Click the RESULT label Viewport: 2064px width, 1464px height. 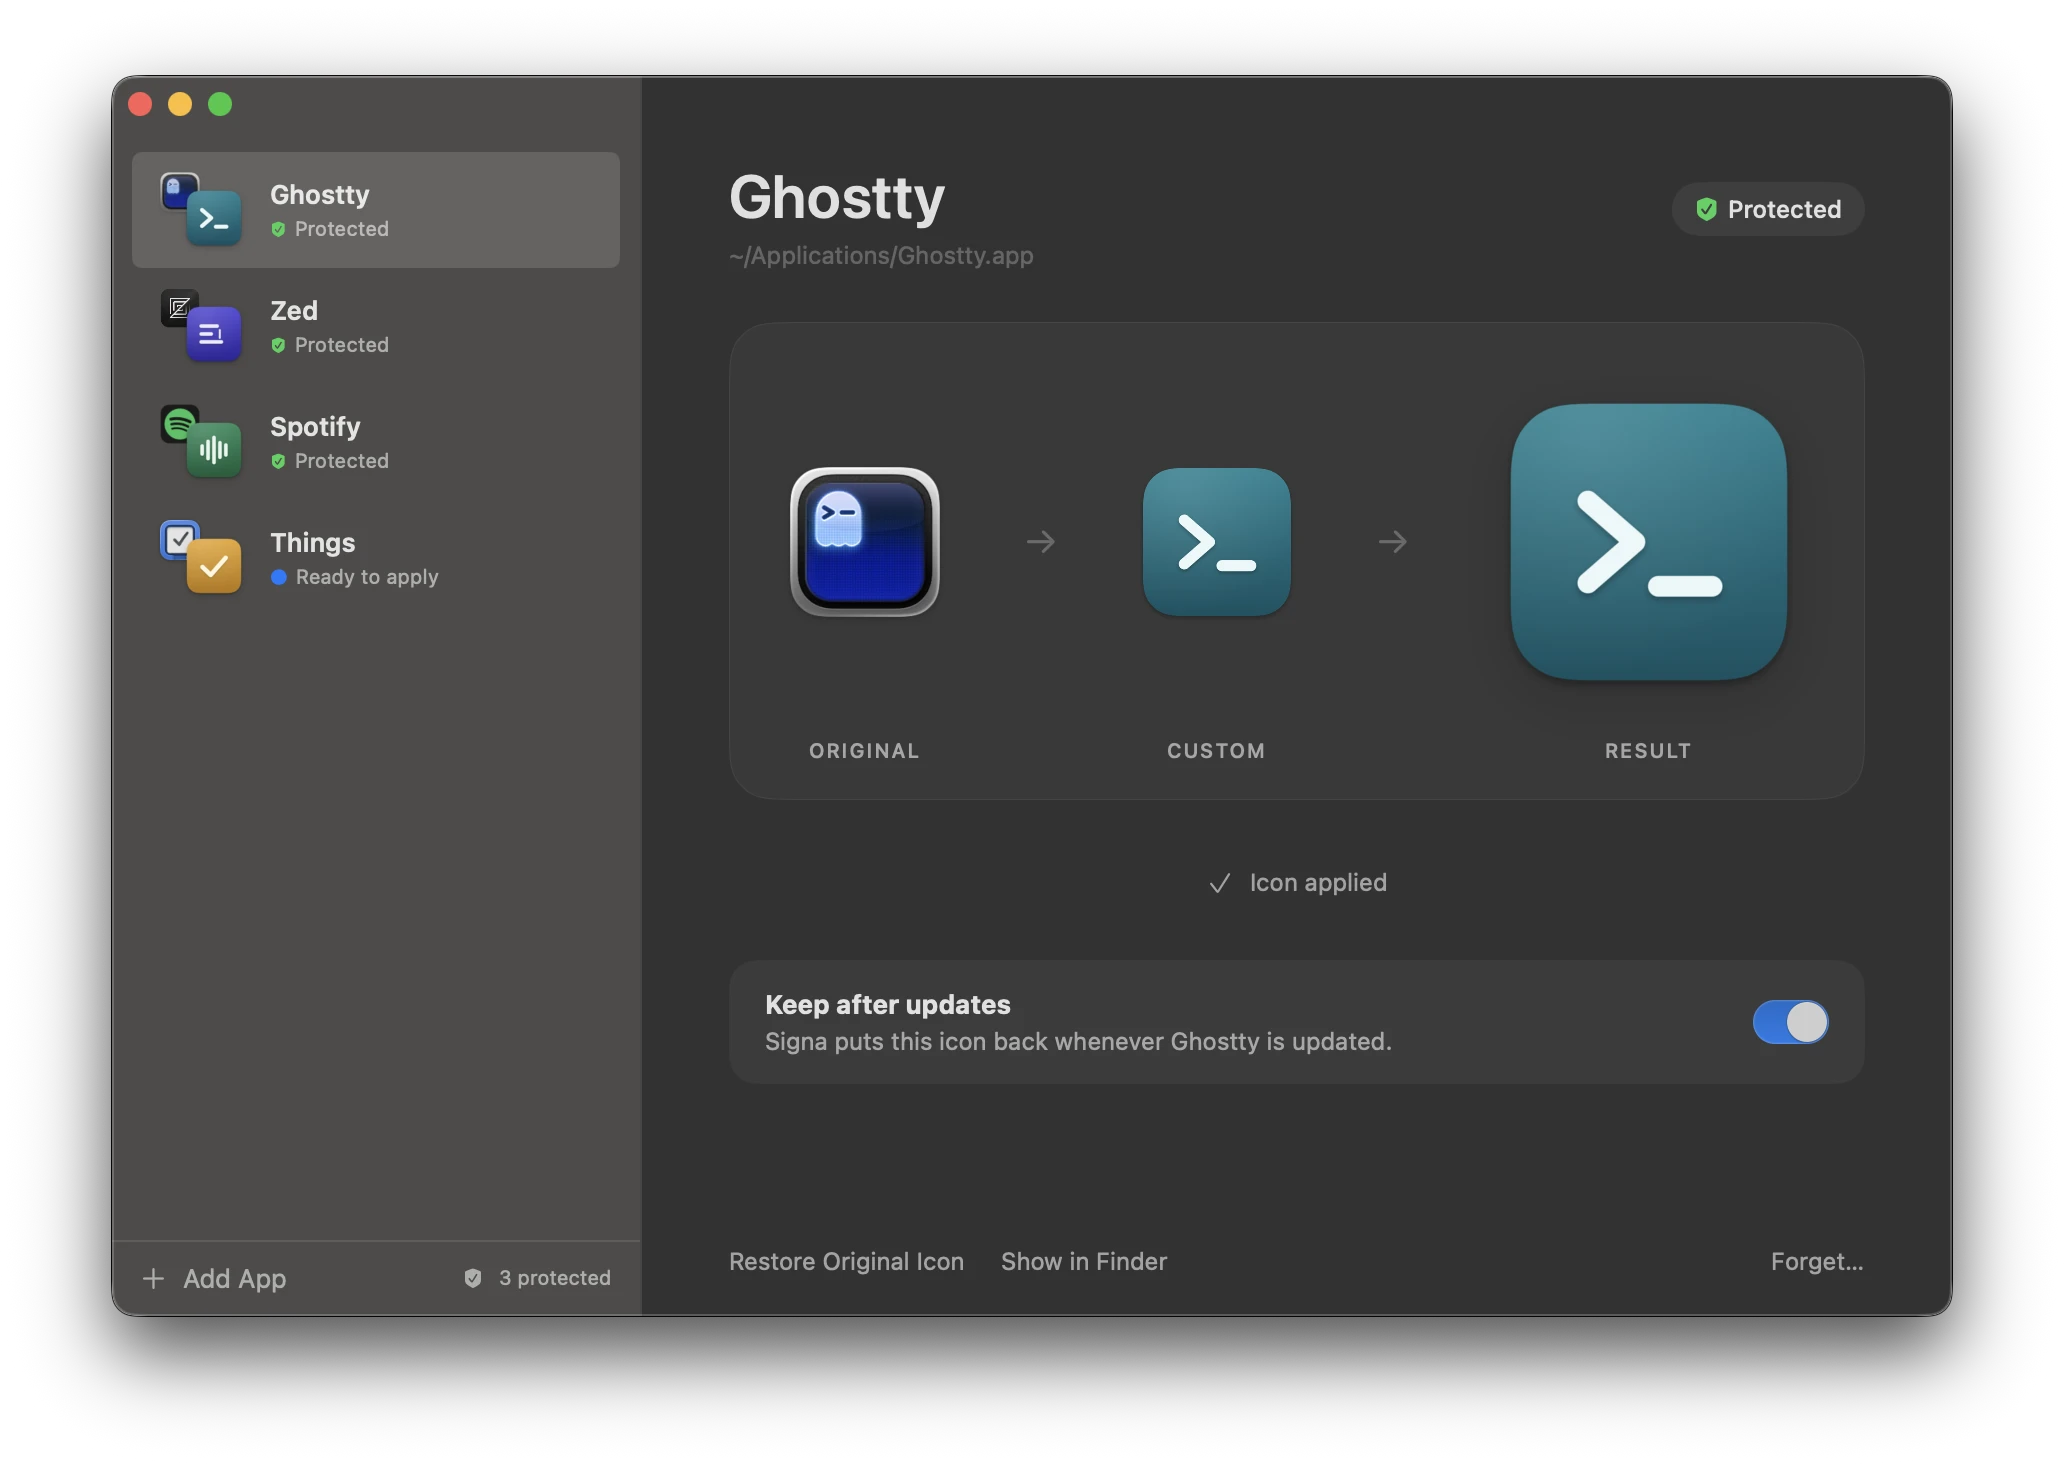(x=1648, y=751)
